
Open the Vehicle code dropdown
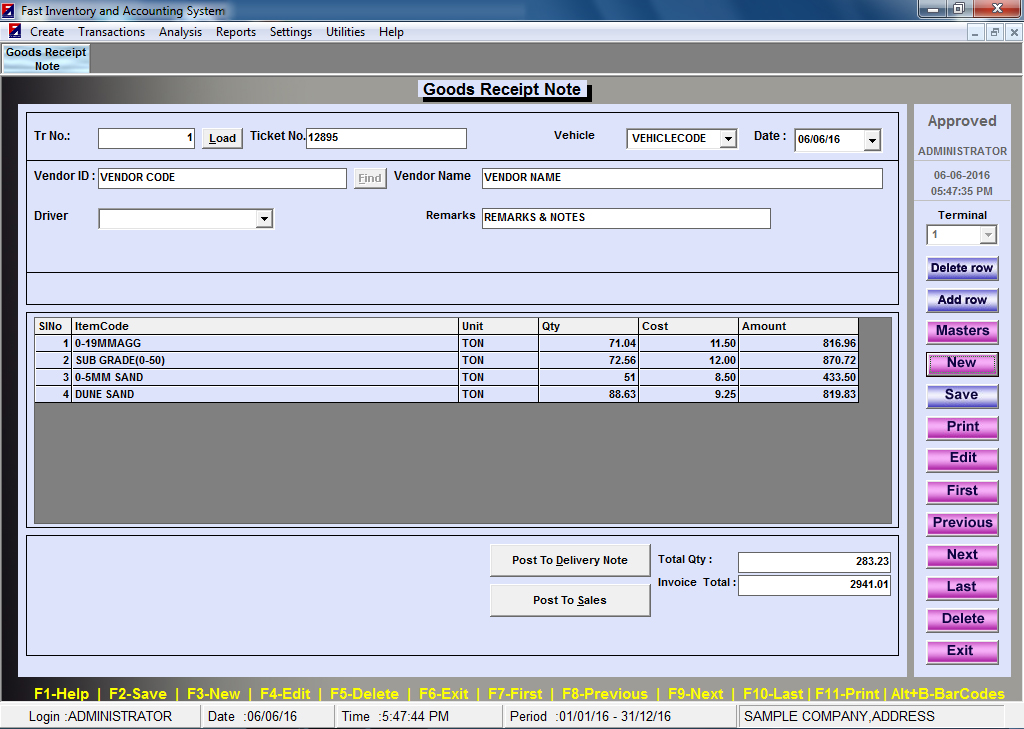click(x=728, y=139)
